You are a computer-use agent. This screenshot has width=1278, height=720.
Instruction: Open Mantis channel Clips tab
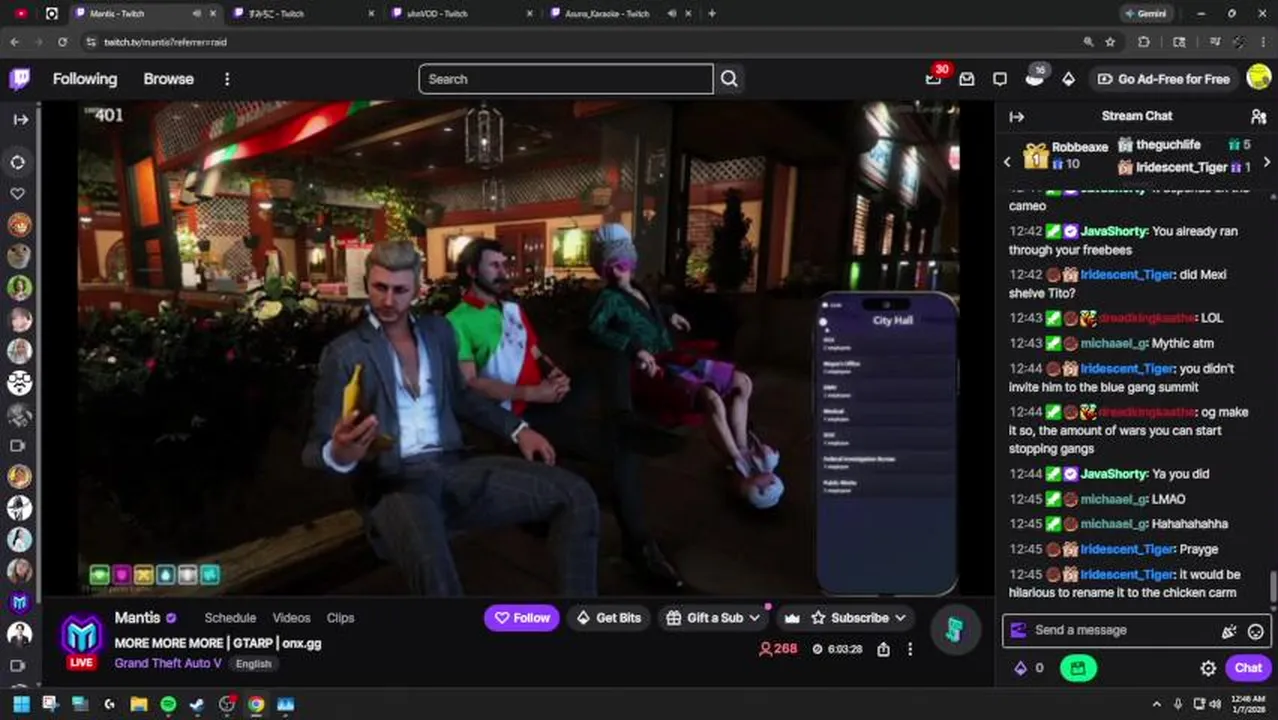340,618
